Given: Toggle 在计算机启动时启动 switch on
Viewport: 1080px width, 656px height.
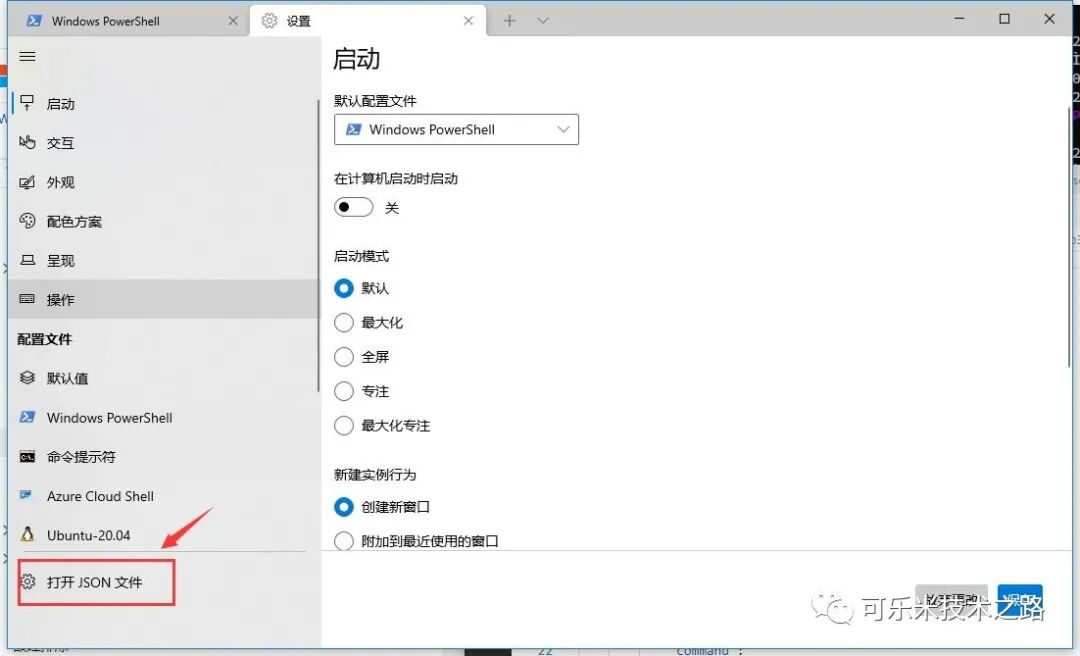Looking at the screenshot, I should (x=353, y=207).
